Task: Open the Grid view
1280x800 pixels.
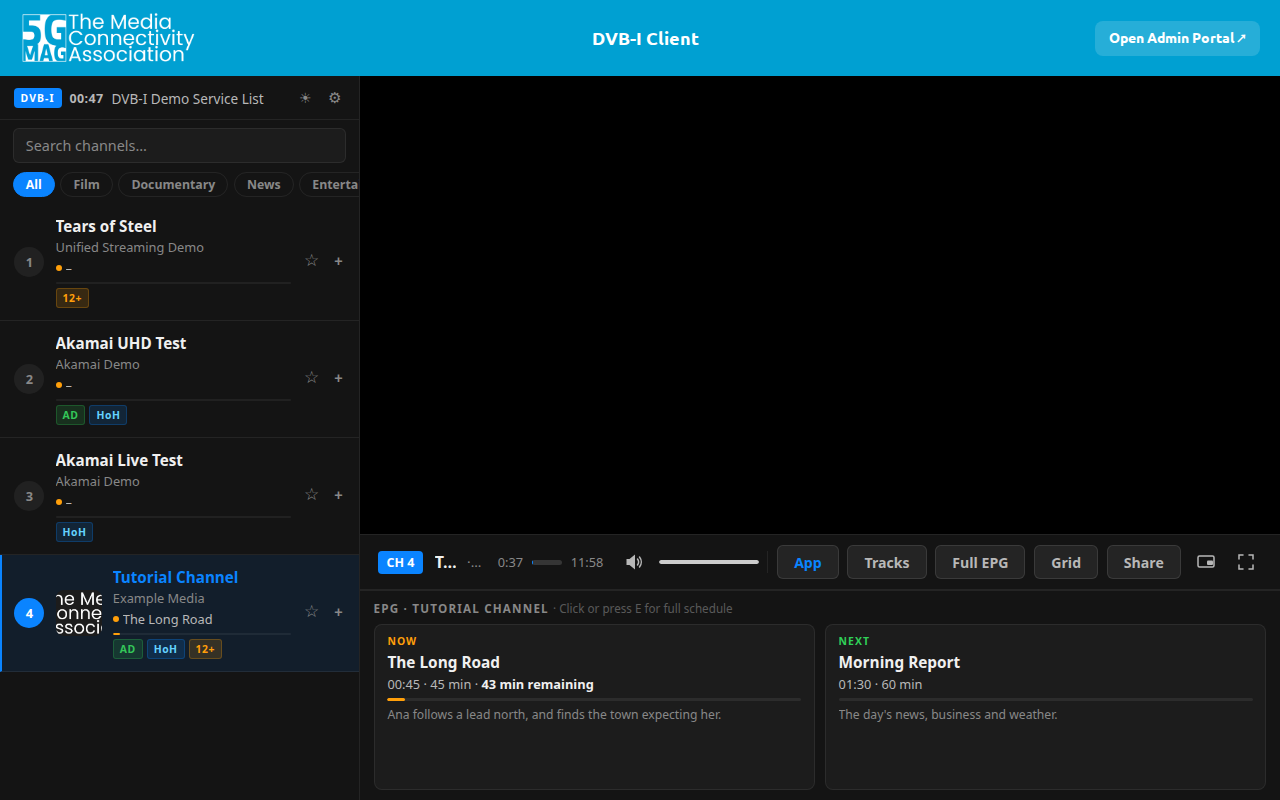Action: 1066,562
